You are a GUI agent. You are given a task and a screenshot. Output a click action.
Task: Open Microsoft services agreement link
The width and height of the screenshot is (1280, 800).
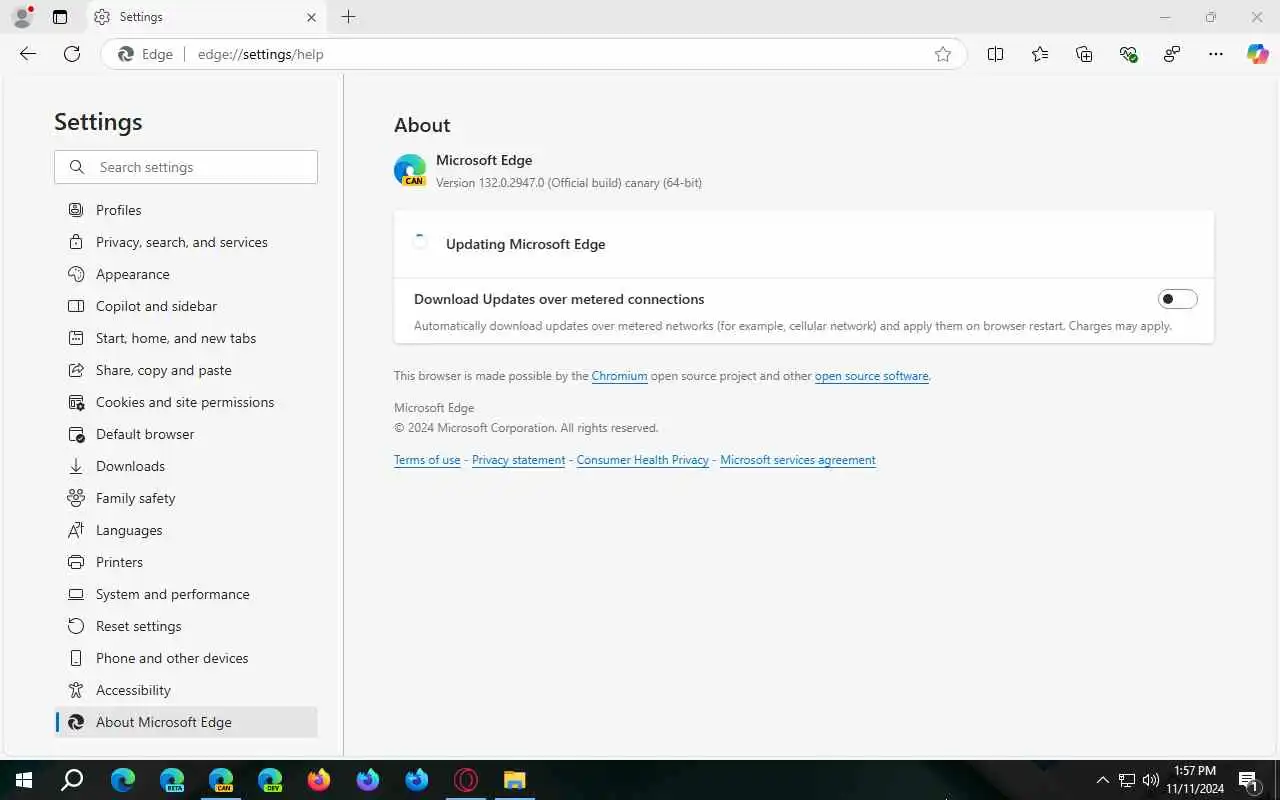click(x=798, y=460)
